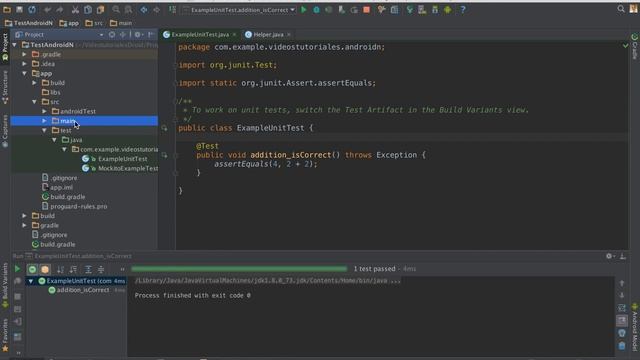Open the Android Model side tab
Screen dimensions: 640x360
tap(635, 327)
